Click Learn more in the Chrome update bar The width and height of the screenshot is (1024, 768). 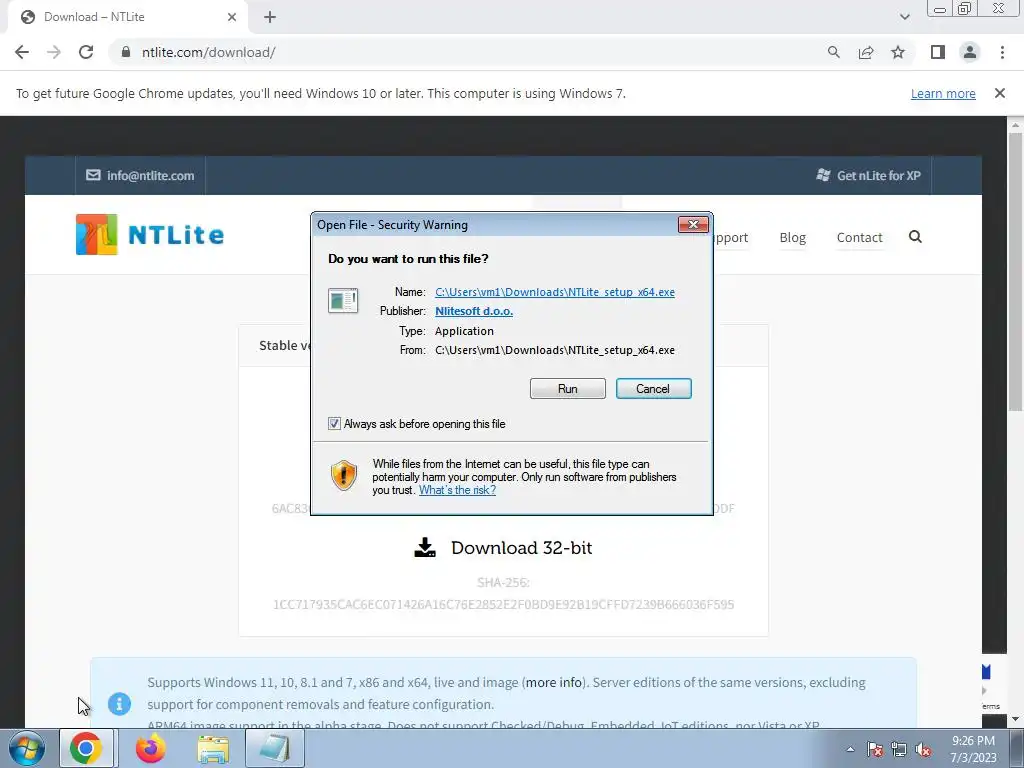(x=943, y=93)
